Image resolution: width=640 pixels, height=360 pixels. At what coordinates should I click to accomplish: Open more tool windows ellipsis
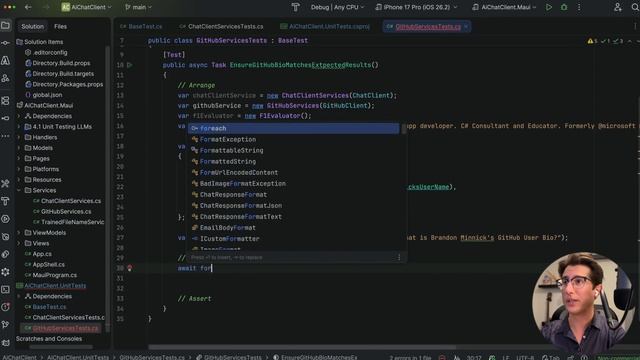5,136
